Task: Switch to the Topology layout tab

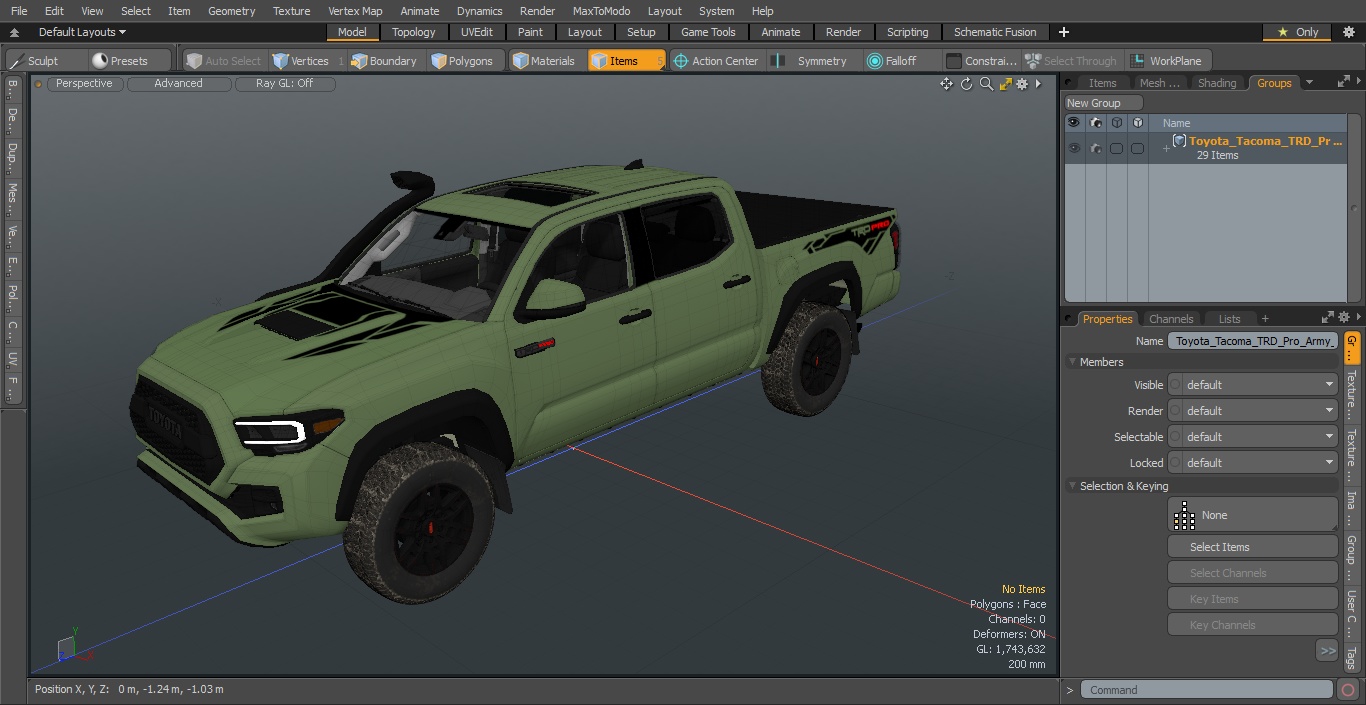Action: click(x=414, y=32)
